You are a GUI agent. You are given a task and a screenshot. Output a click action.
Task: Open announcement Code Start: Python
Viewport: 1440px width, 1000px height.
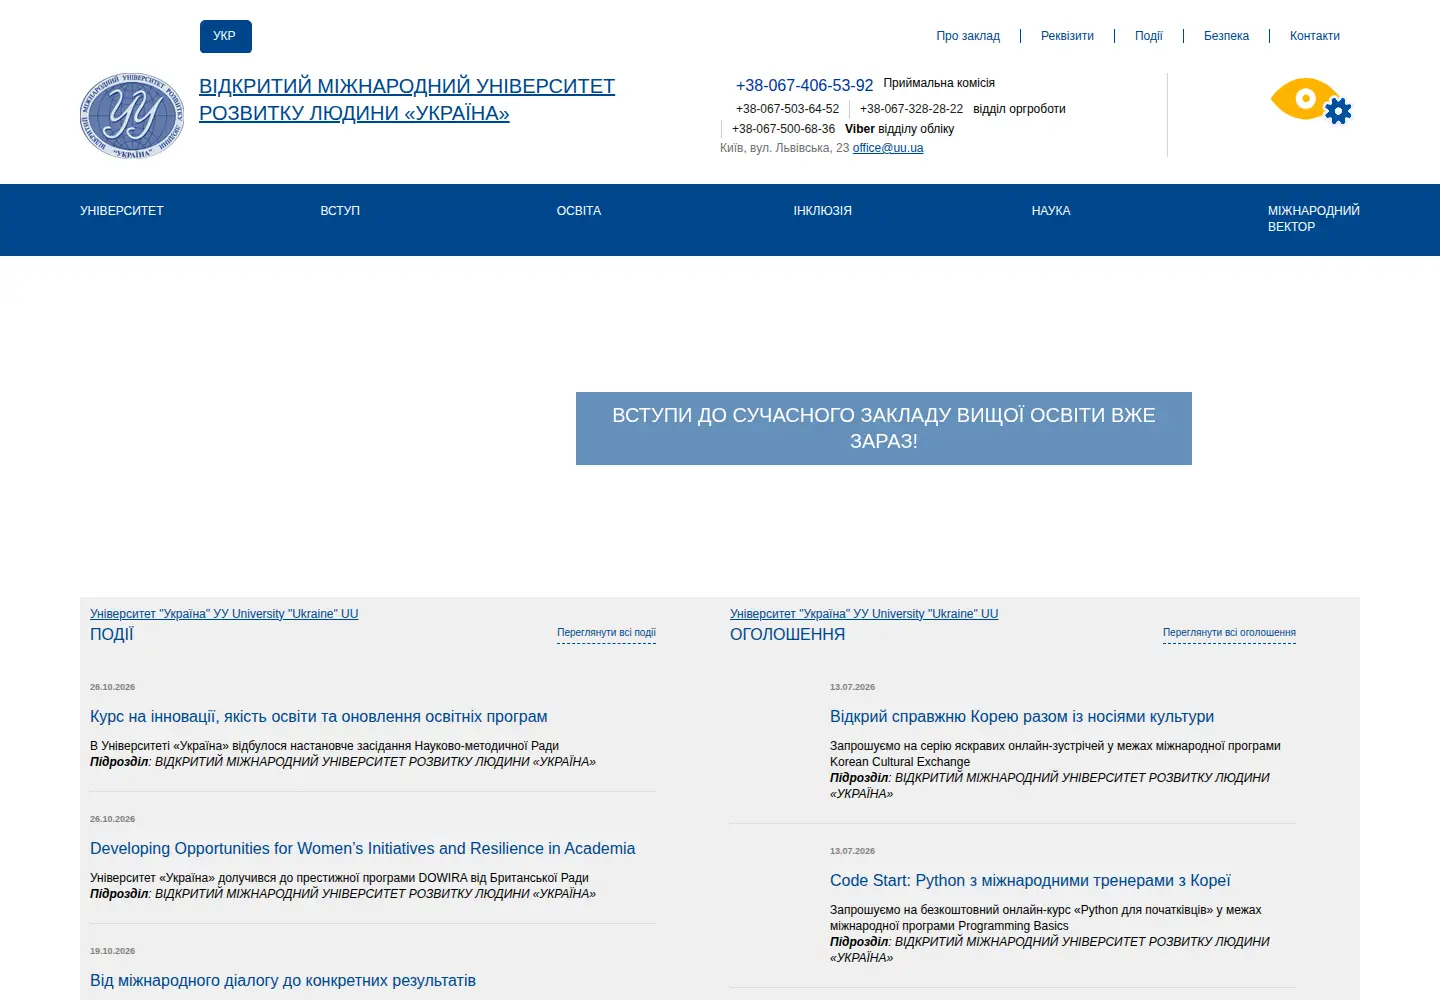(x=1030, y=881)
